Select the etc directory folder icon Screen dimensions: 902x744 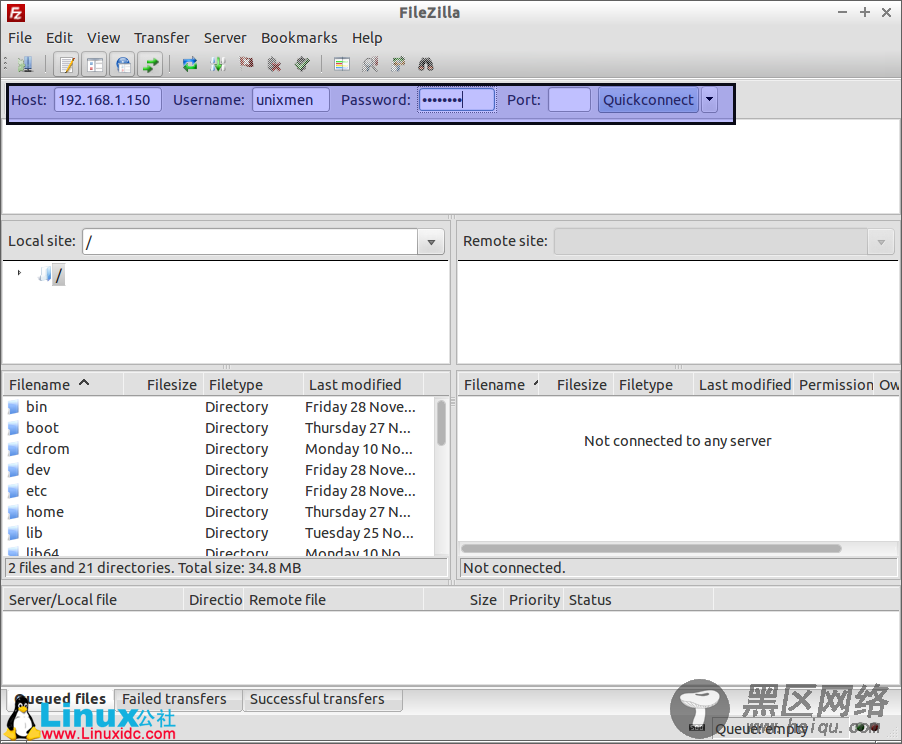(14, 491)
